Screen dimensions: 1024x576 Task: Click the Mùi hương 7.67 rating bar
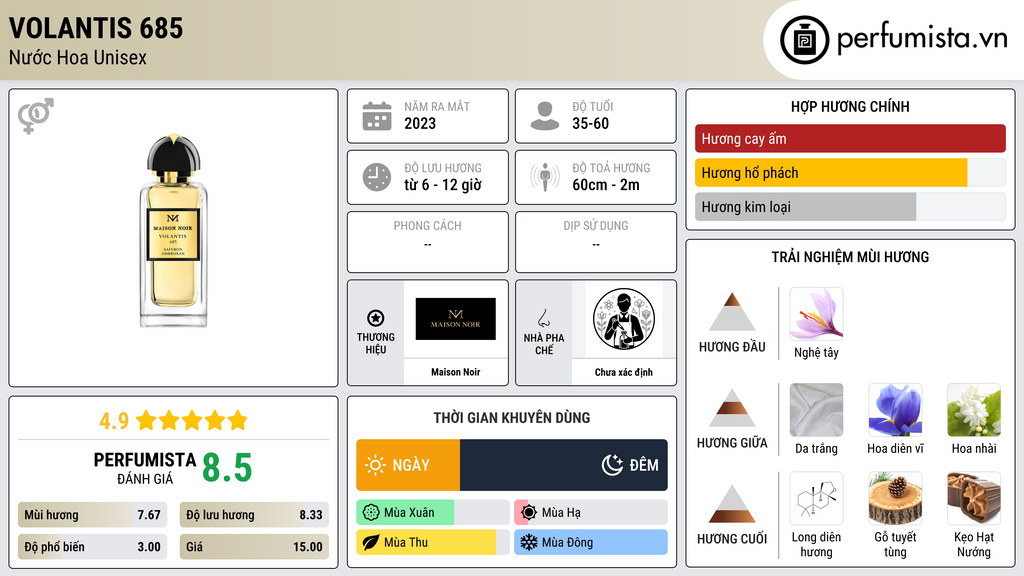point(93,515)
